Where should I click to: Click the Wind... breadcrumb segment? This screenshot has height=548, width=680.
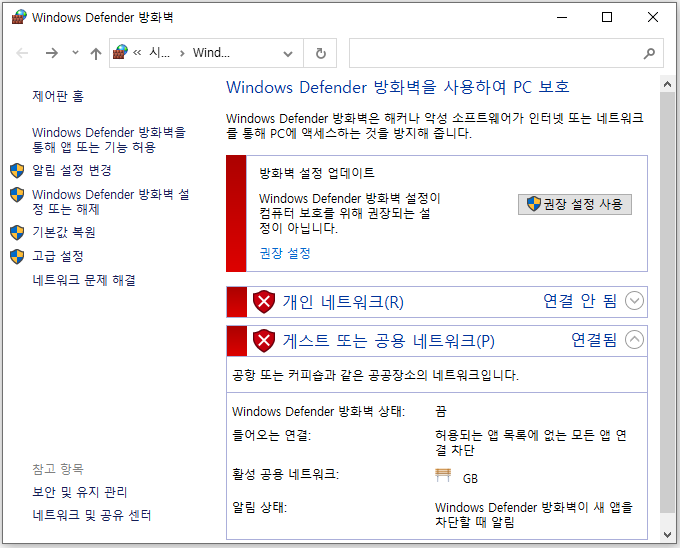pyautogui.click(x=211, y=53)
